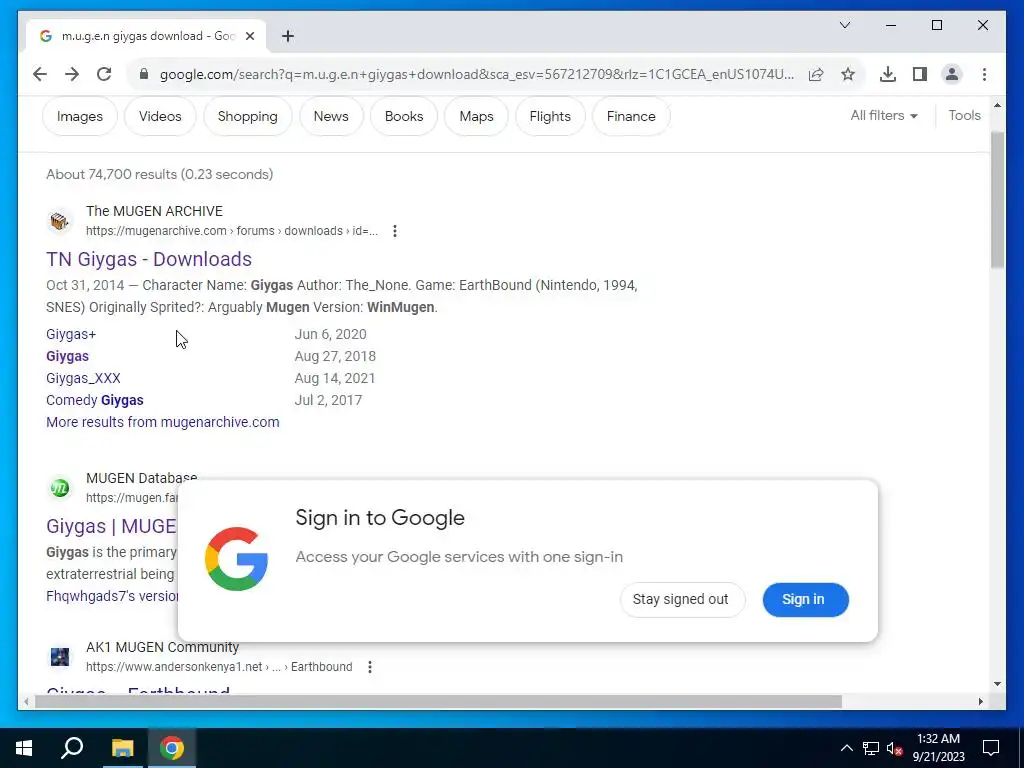Click the blue Sign in button
The height and width of the screenshot is (768, 1024).
point(805,600)
